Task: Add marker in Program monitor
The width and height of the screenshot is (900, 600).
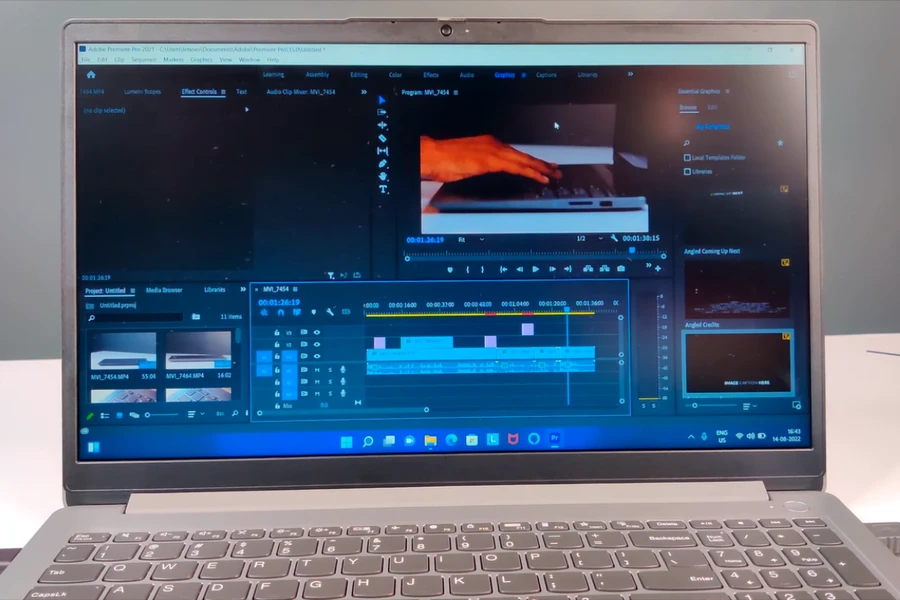Action: click(449, 269)
